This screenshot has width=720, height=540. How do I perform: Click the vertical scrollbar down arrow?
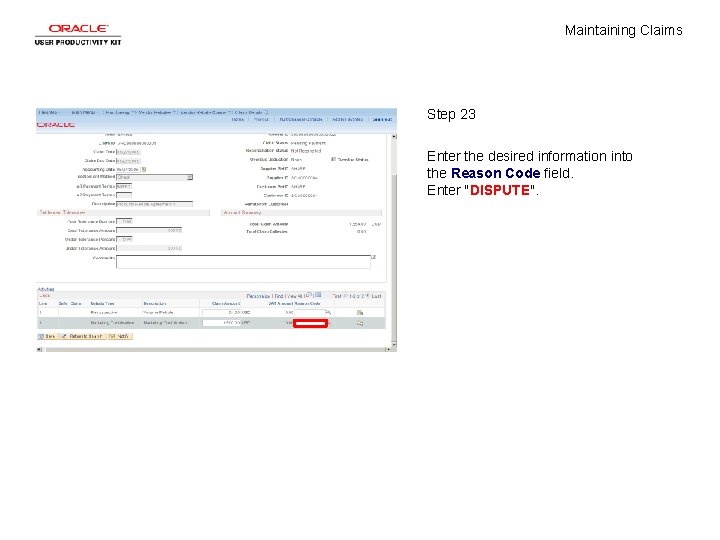tap(394, 344)
